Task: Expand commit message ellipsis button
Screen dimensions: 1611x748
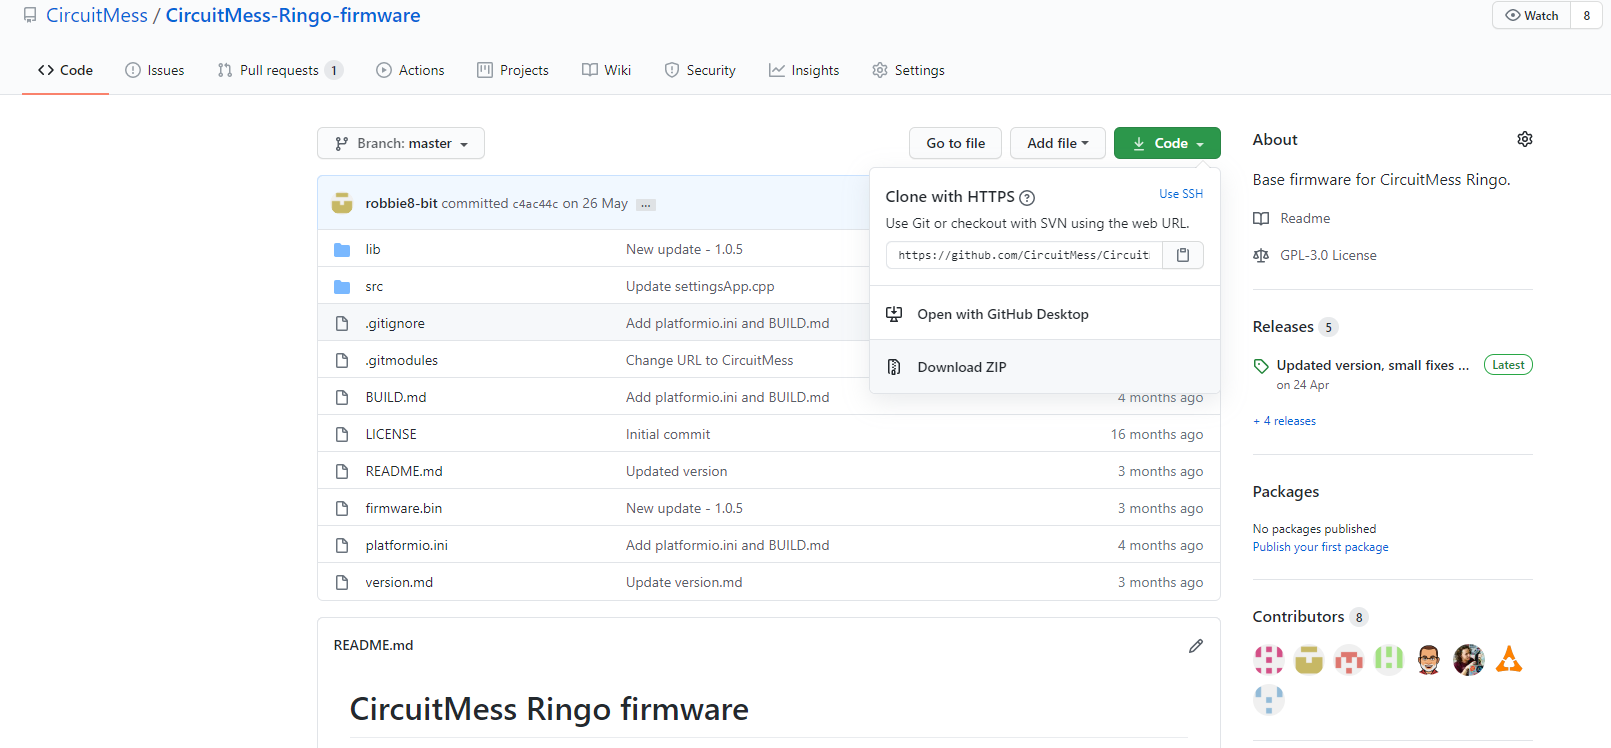Action: [x=646, y=205]
